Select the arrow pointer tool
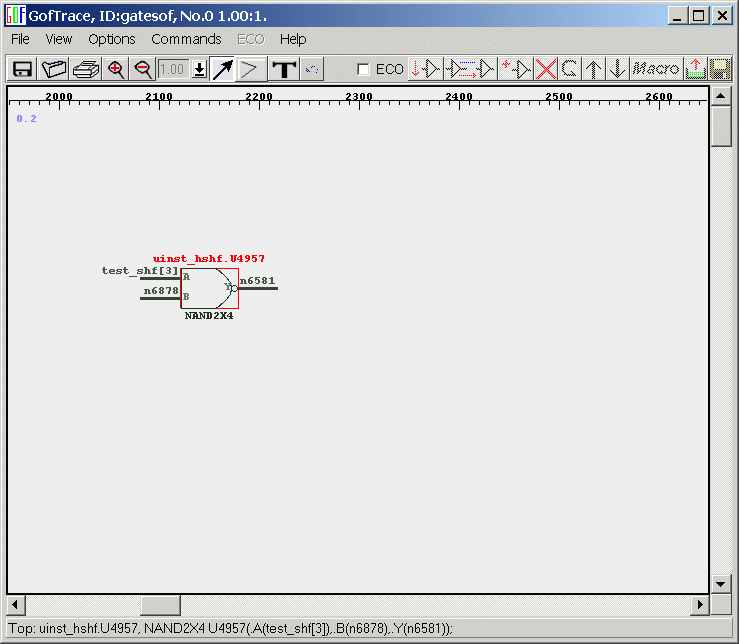The image size is (739, 644). tap(222, 69)
